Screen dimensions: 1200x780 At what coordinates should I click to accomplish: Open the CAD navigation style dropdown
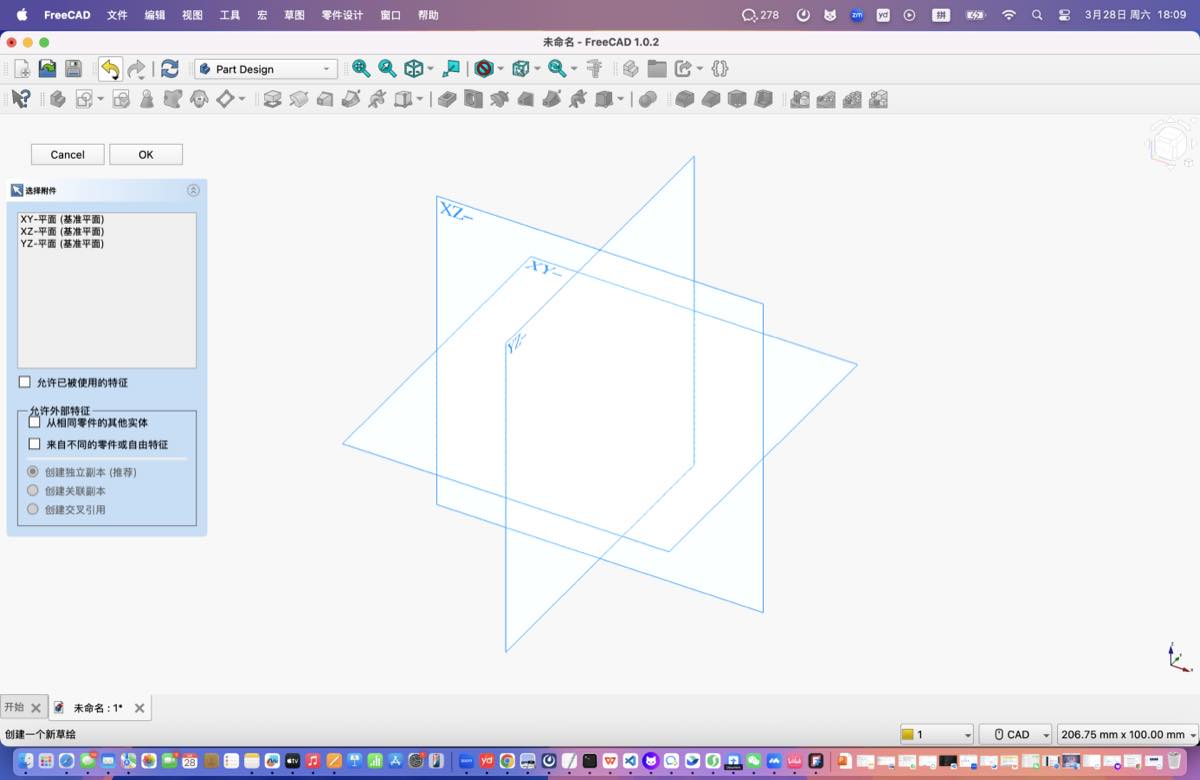point(1015,734)
